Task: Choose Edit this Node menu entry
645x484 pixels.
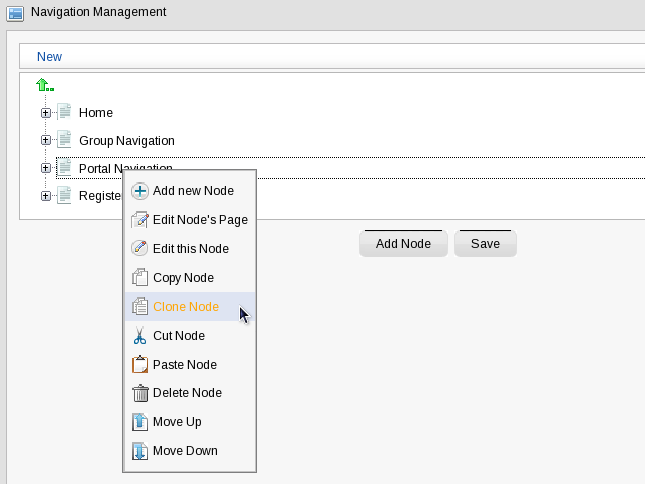Action: click(190, 249)
